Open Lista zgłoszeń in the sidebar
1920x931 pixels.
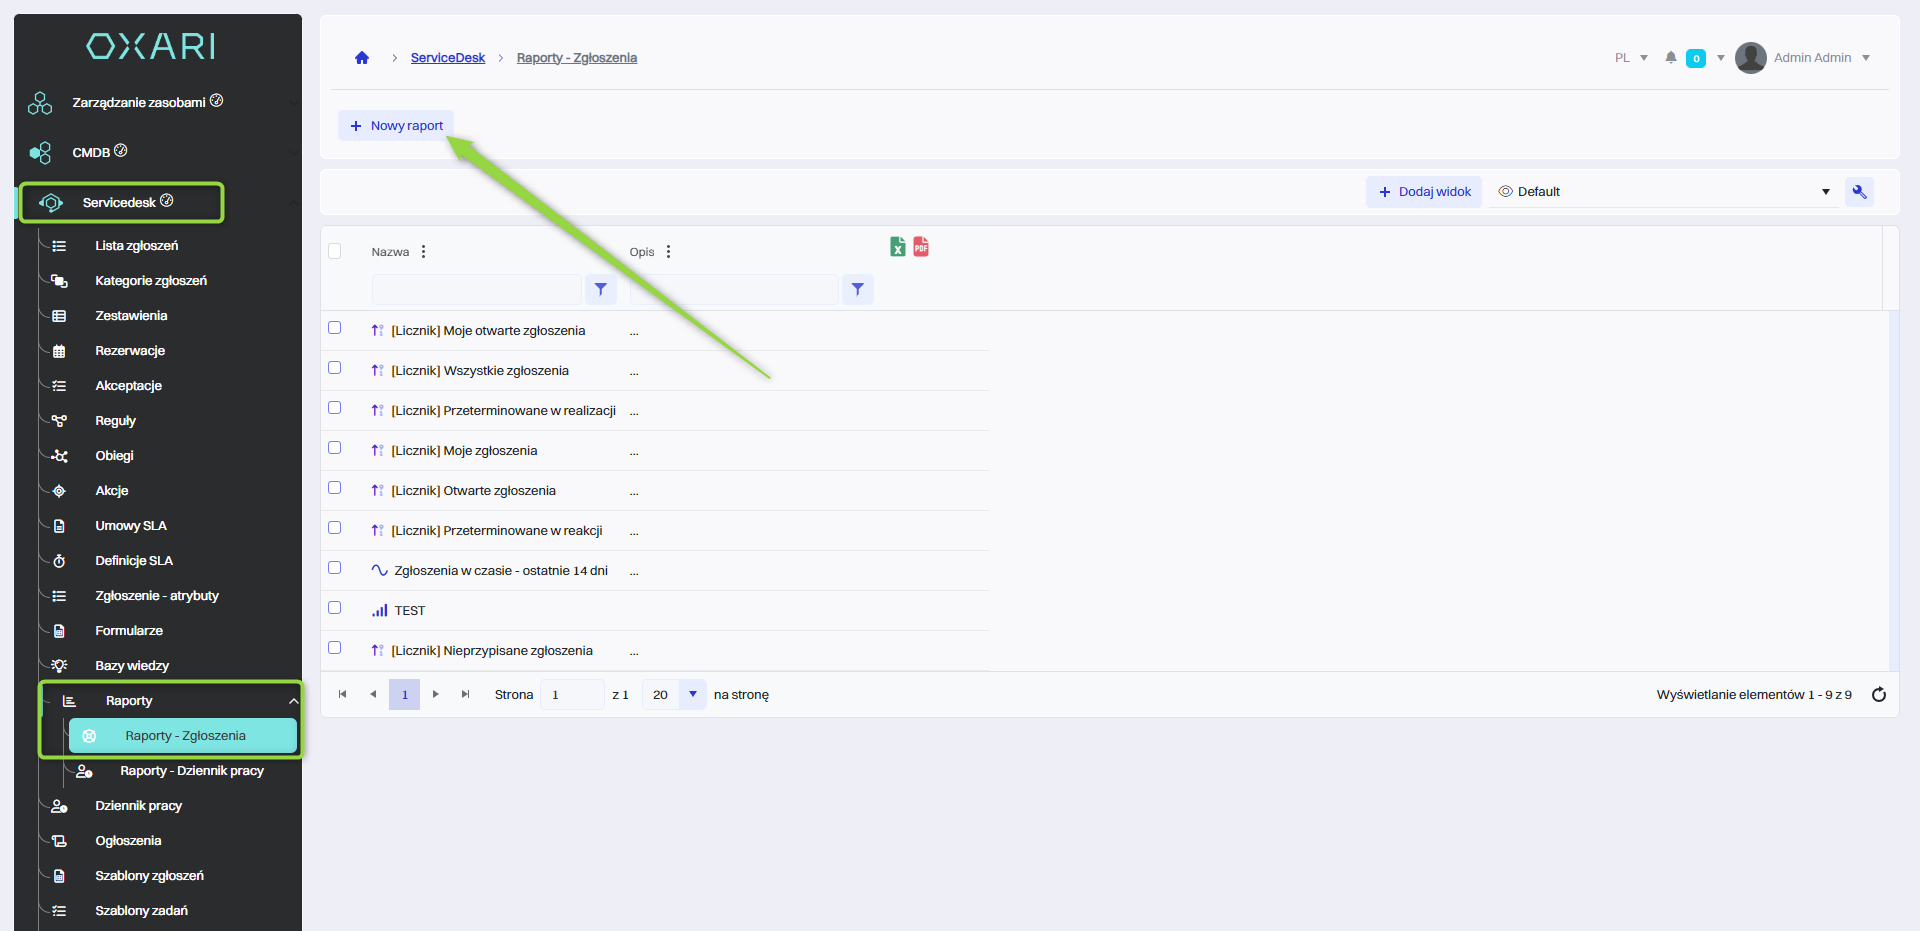(137, 246)
